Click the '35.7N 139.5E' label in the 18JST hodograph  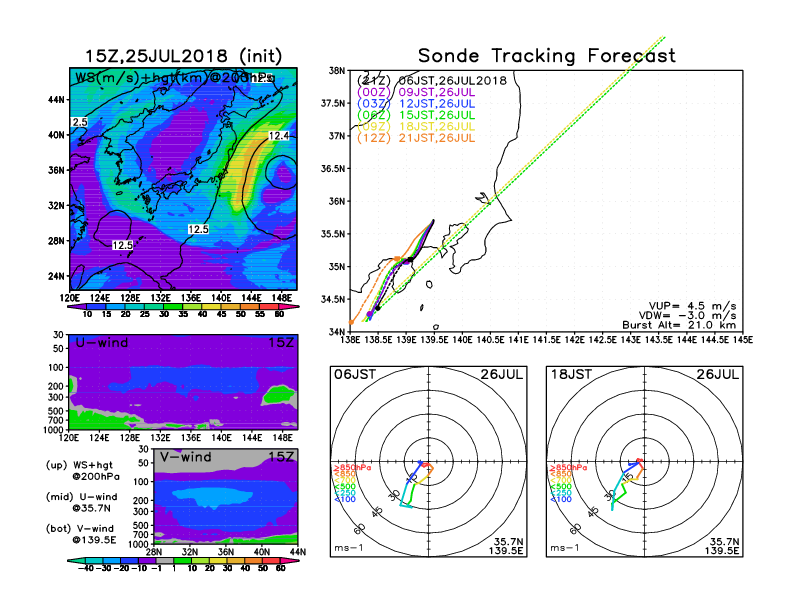722,546
